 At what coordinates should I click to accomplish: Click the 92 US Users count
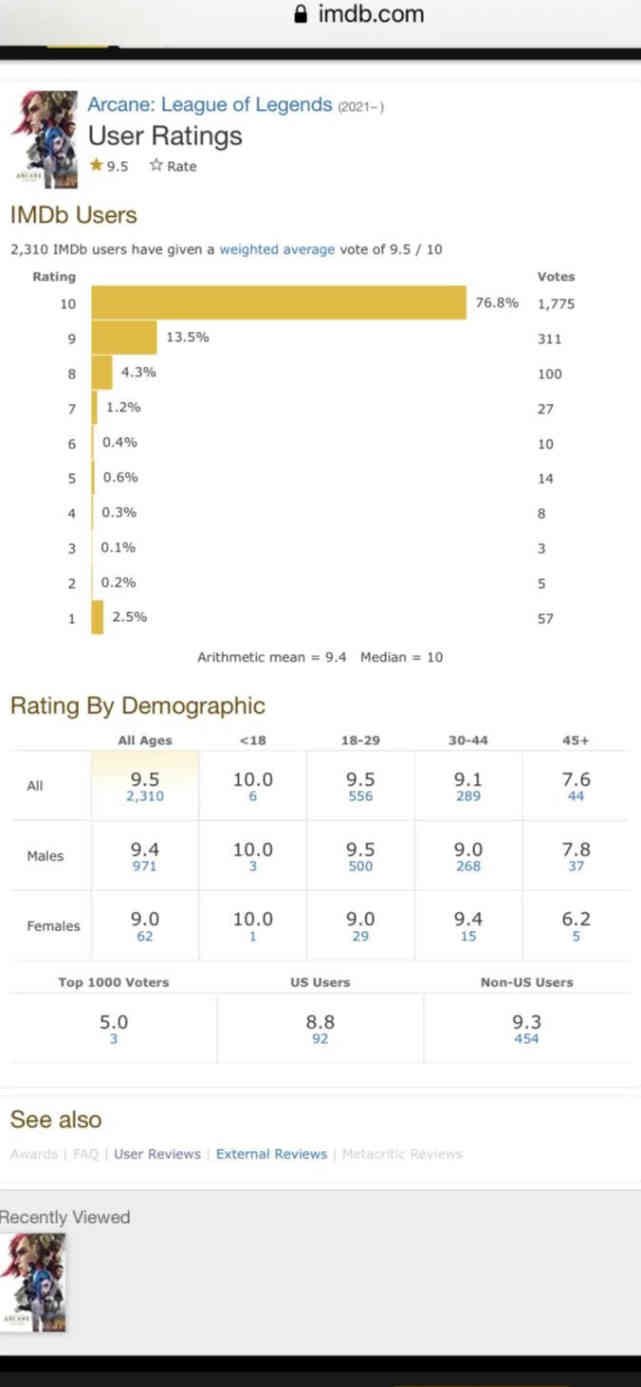point(320,1039)
